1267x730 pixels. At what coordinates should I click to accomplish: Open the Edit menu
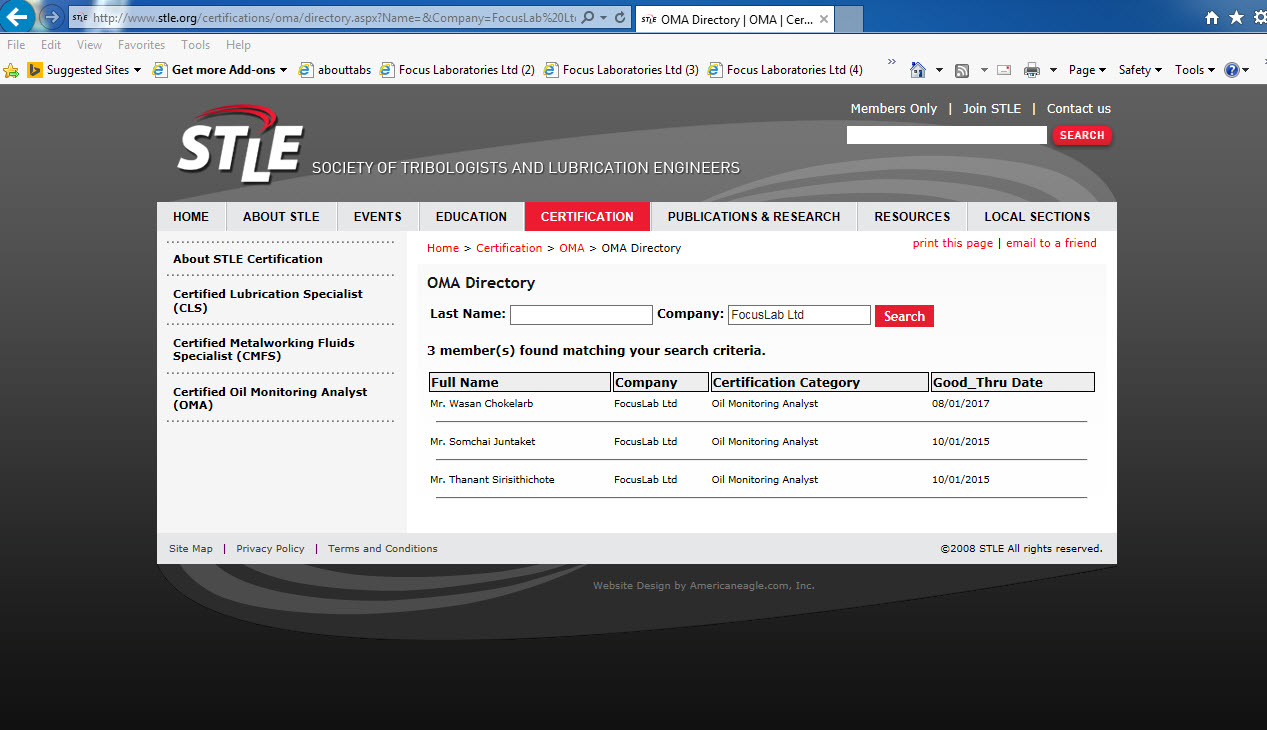click(x=51, y=45)
